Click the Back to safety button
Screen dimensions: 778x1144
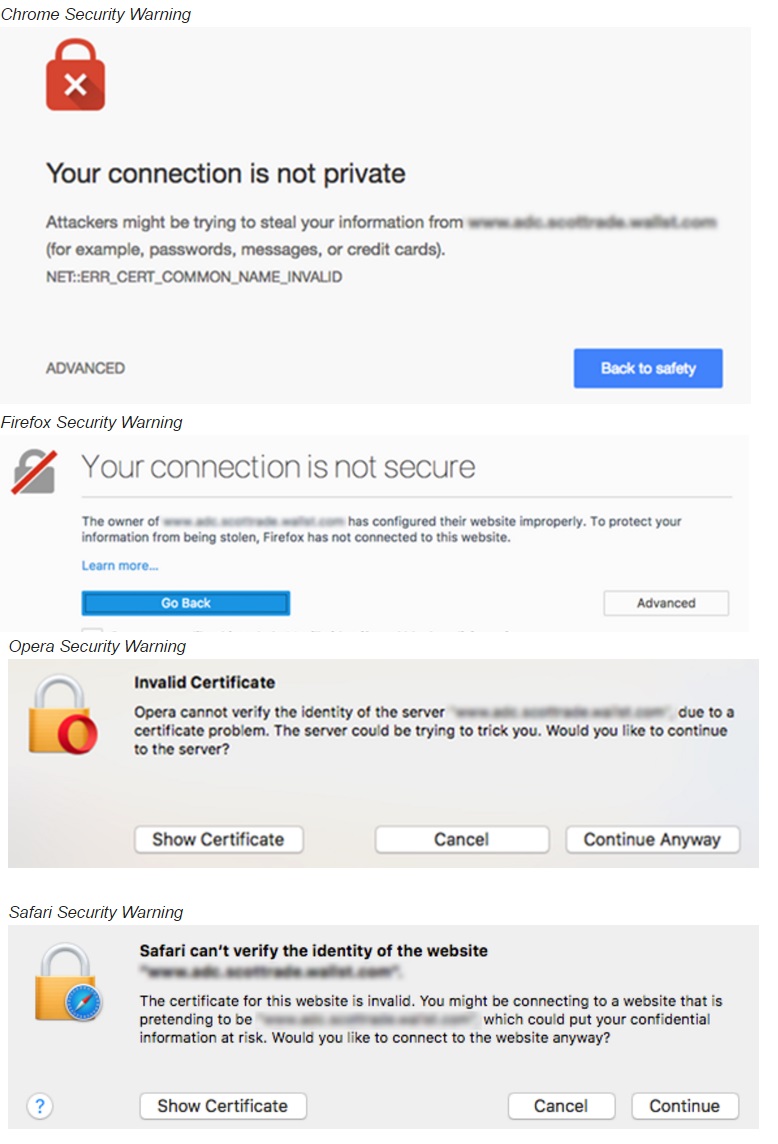pos(648,368)
